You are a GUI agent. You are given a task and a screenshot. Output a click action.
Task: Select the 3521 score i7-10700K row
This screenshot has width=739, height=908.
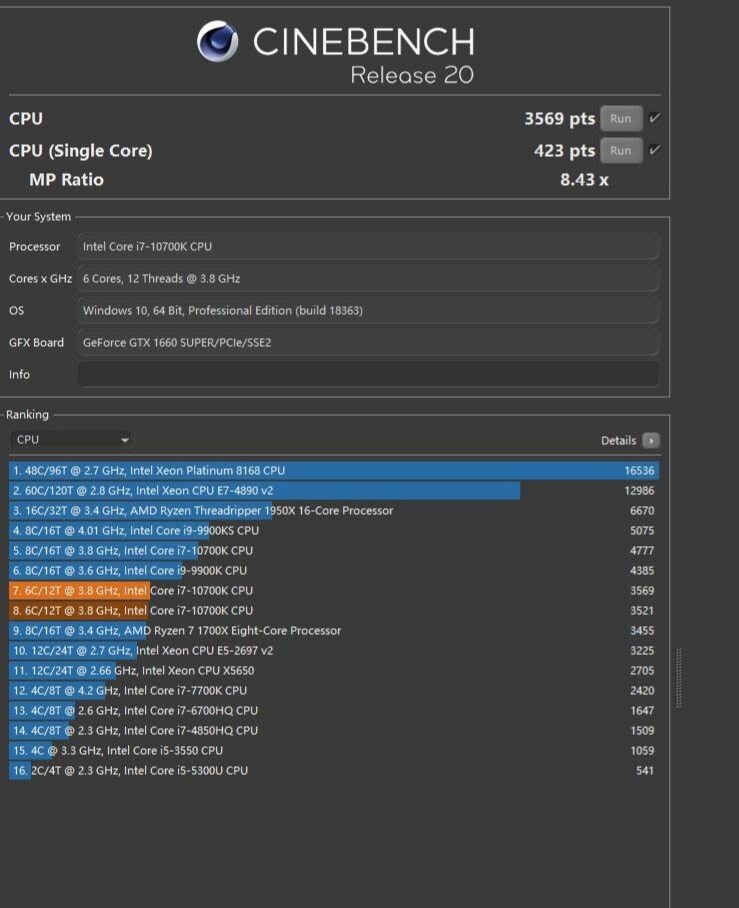(x=334, y=610)
